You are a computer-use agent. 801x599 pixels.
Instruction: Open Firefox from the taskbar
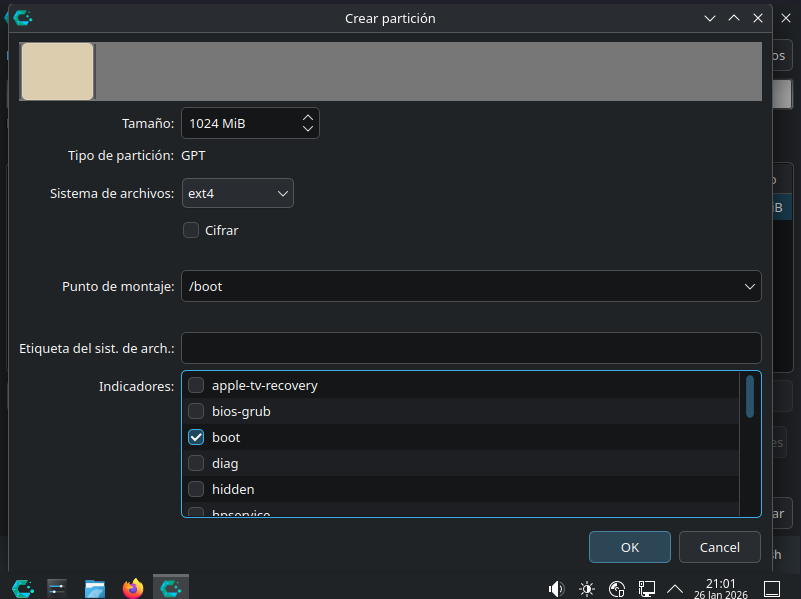tap(133, 587)
